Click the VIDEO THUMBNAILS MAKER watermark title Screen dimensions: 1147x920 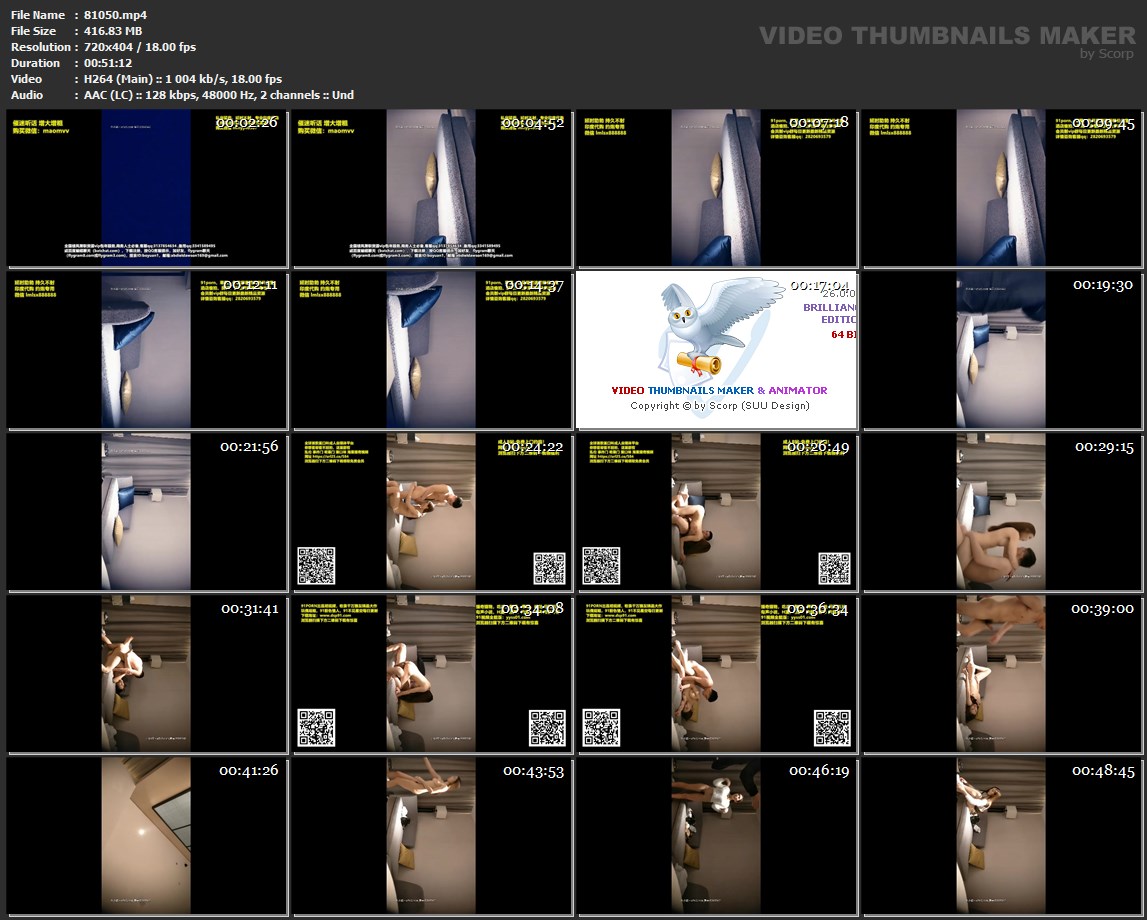[946, 36]
